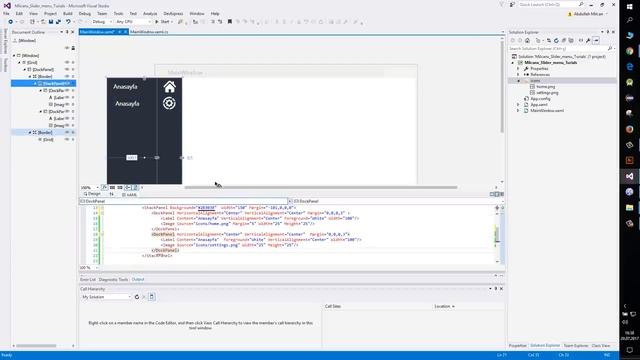Toggle visibility eye of last [Grid] row
640x360 pixels.
pos(67,139)
